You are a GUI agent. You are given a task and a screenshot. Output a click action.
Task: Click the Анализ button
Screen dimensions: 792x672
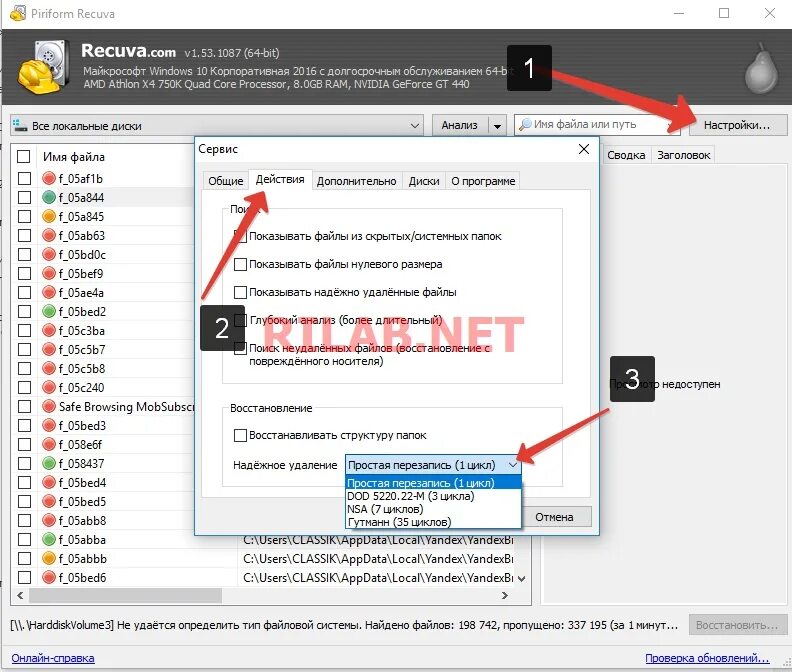pyautogui.click(x=460, y=125)
